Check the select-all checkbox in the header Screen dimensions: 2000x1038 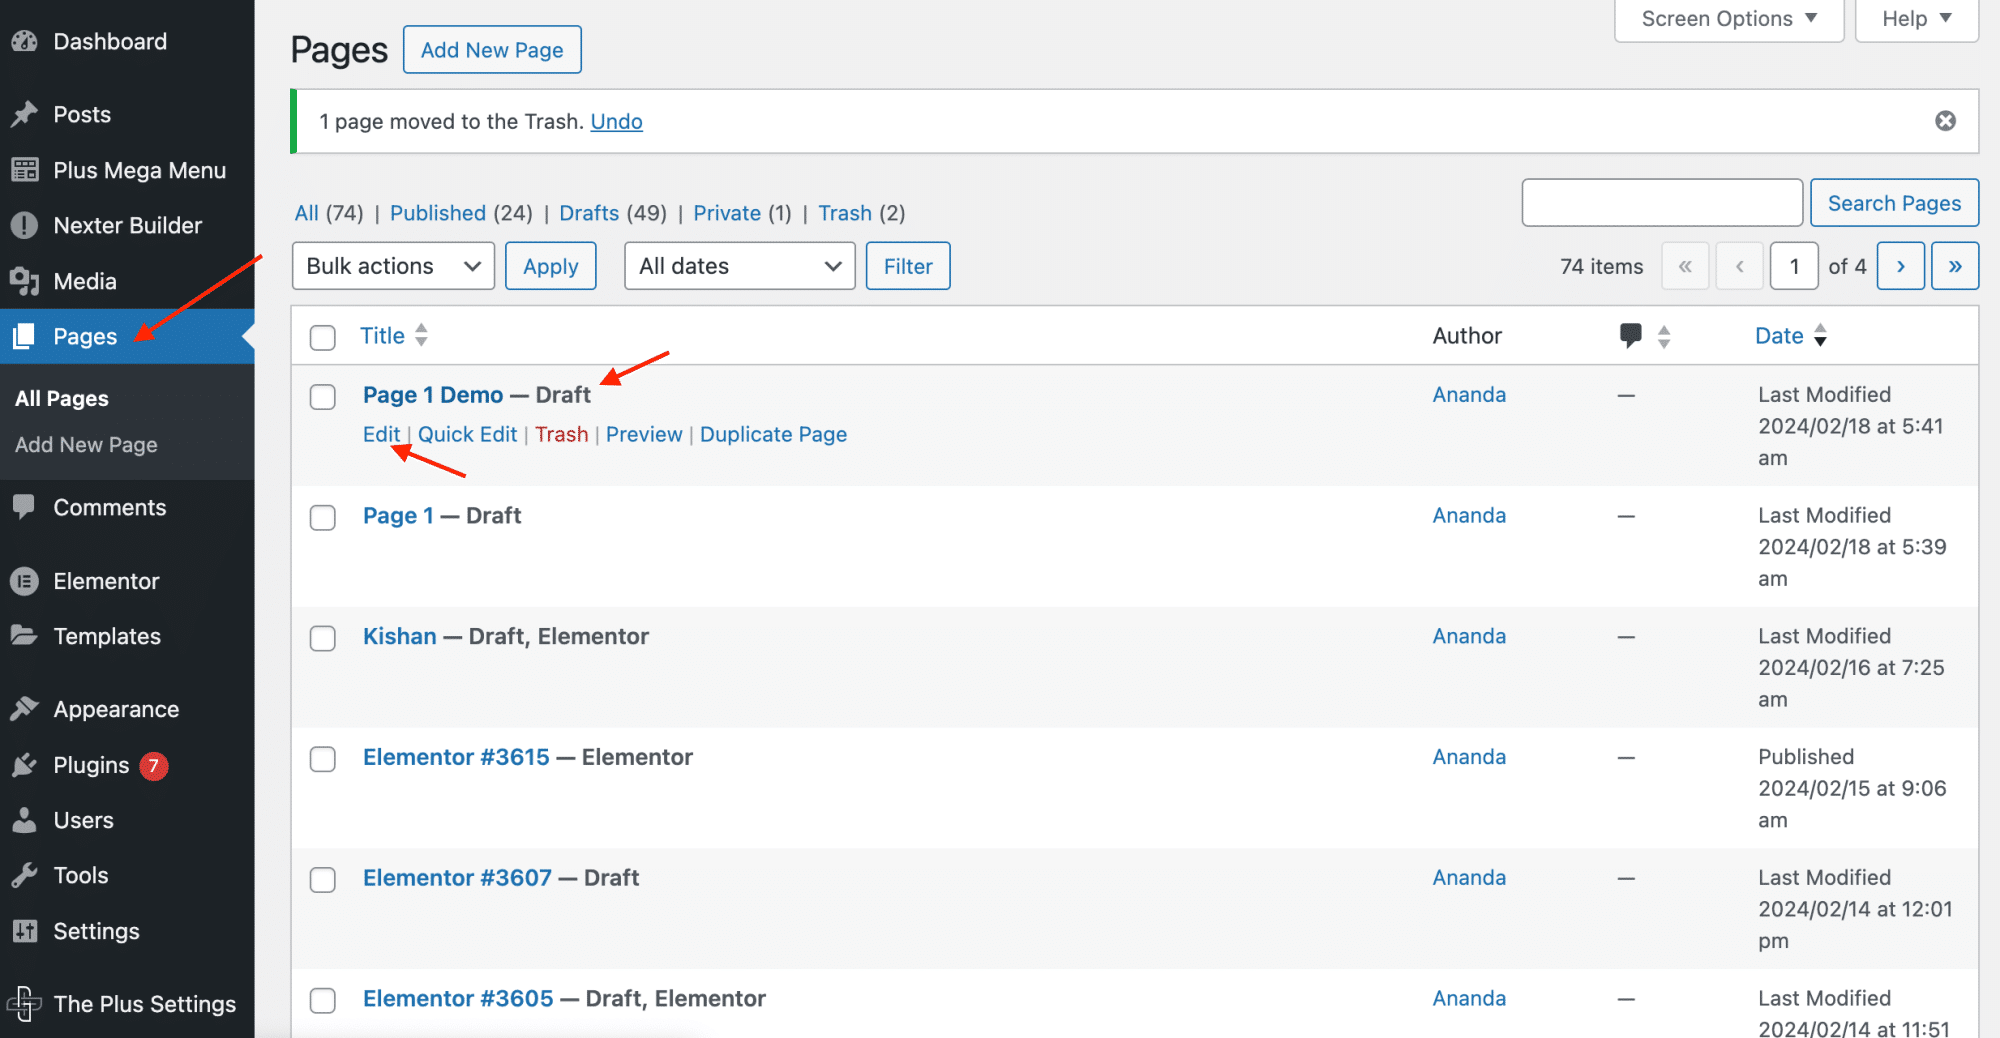click(x=322, y=338)
